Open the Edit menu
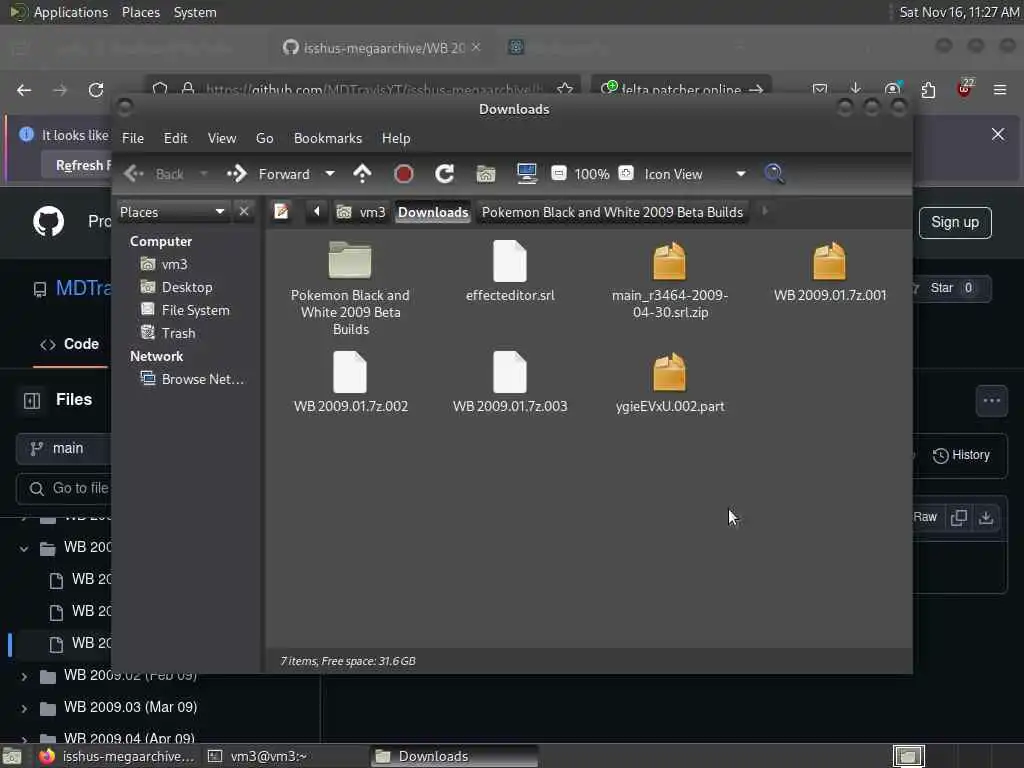1024x768 pixels. pyautogui.click(x=175, y=138)
